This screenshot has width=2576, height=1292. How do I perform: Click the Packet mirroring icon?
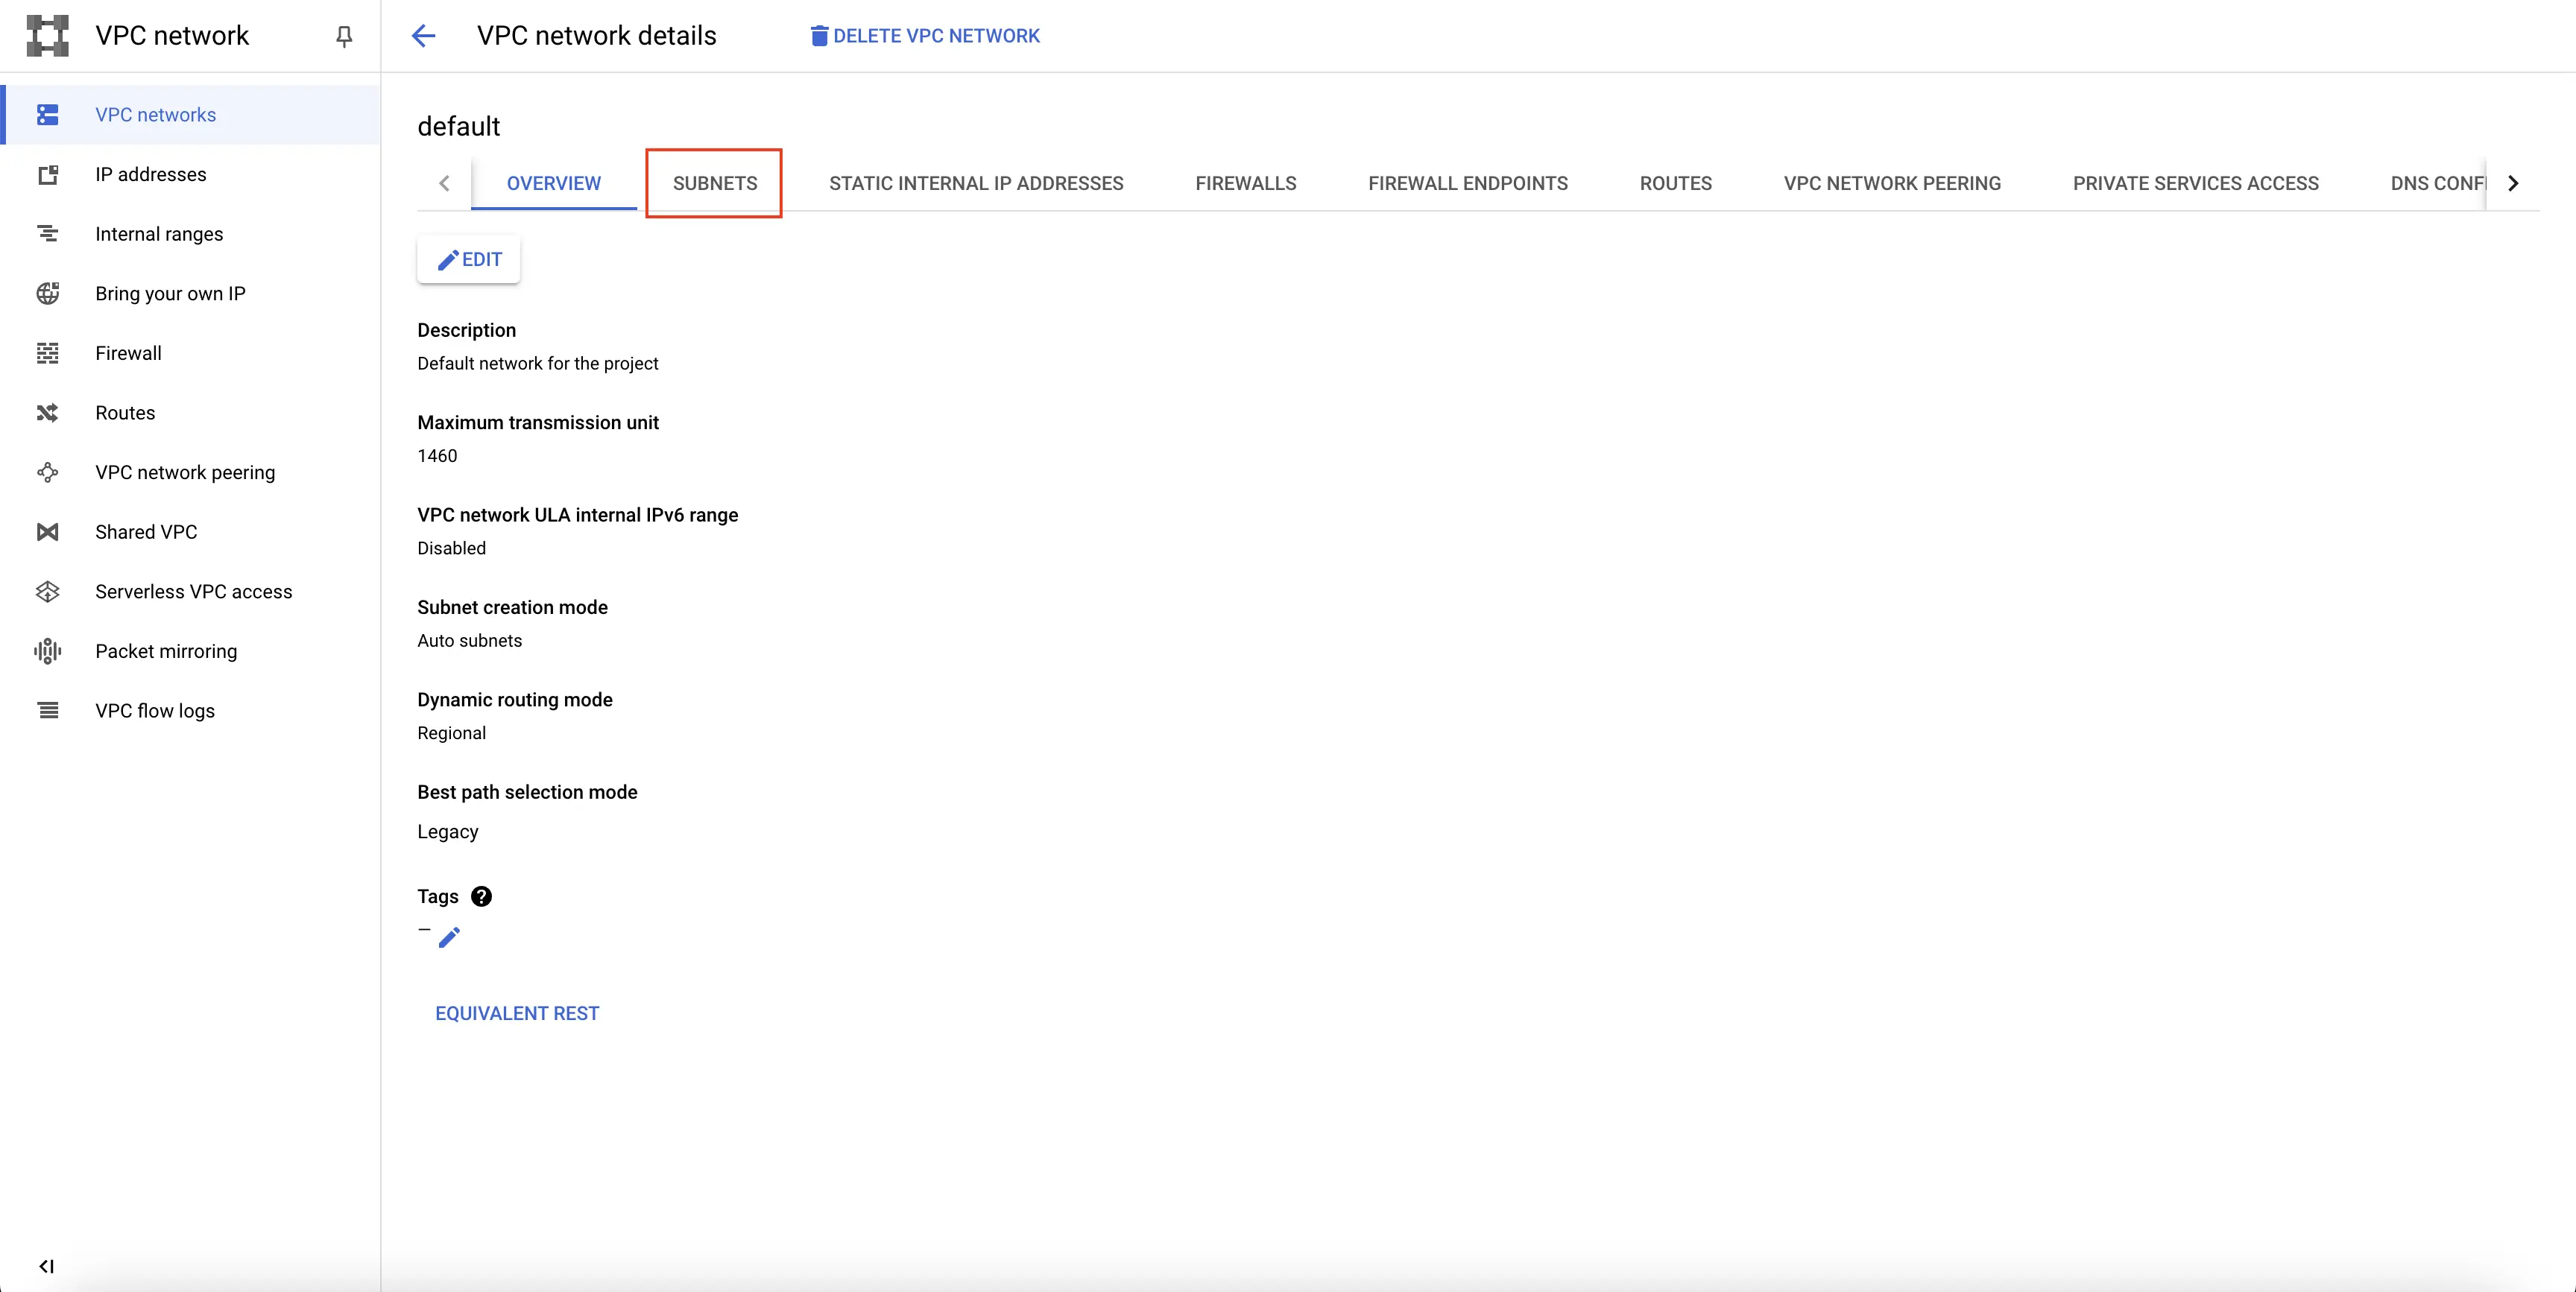(47, 651)
